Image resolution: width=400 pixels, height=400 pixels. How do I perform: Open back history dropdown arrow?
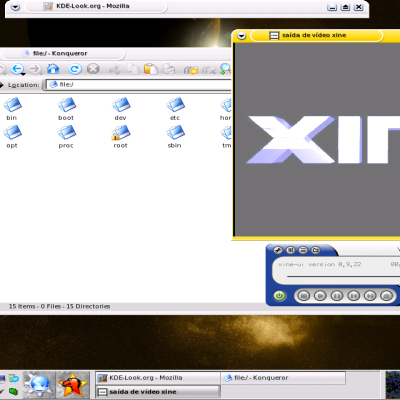tap(23, 74)
